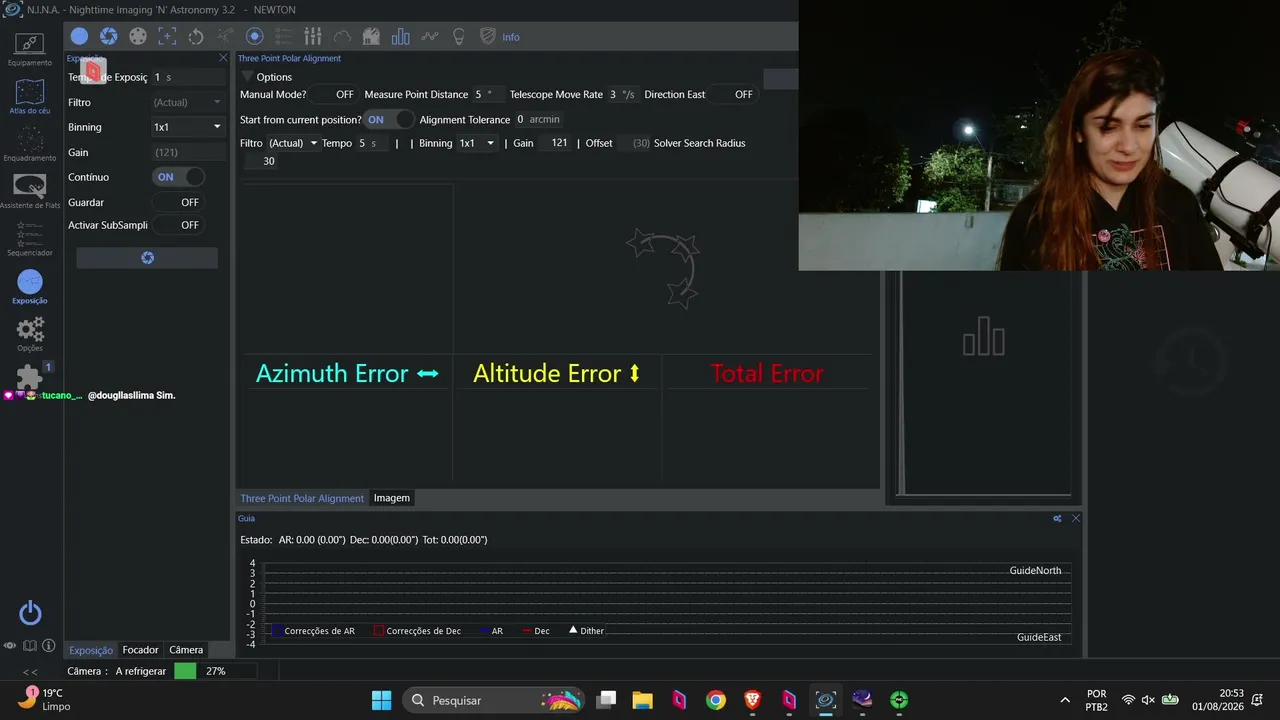
Task: Open the Windows Start menu
Action: pos(382,700)
